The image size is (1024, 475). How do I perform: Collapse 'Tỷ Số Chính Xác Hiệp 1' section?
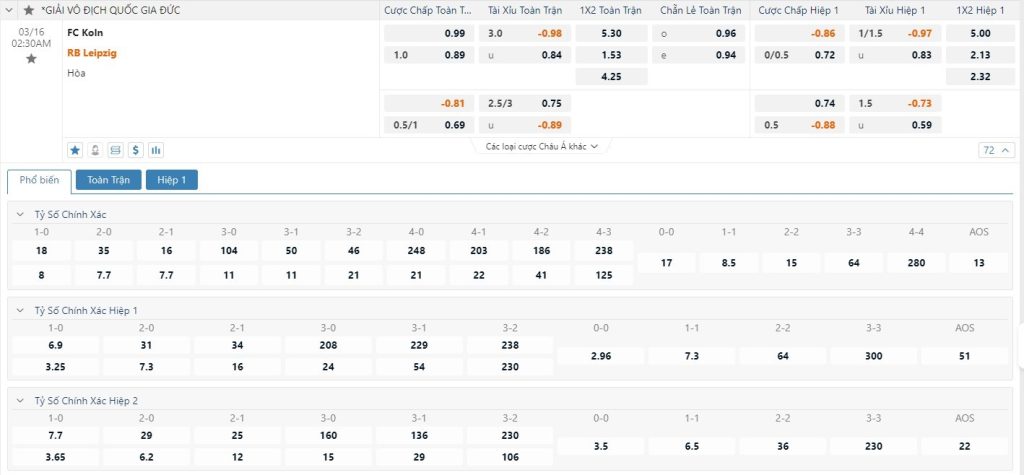(x=21, y=310)
